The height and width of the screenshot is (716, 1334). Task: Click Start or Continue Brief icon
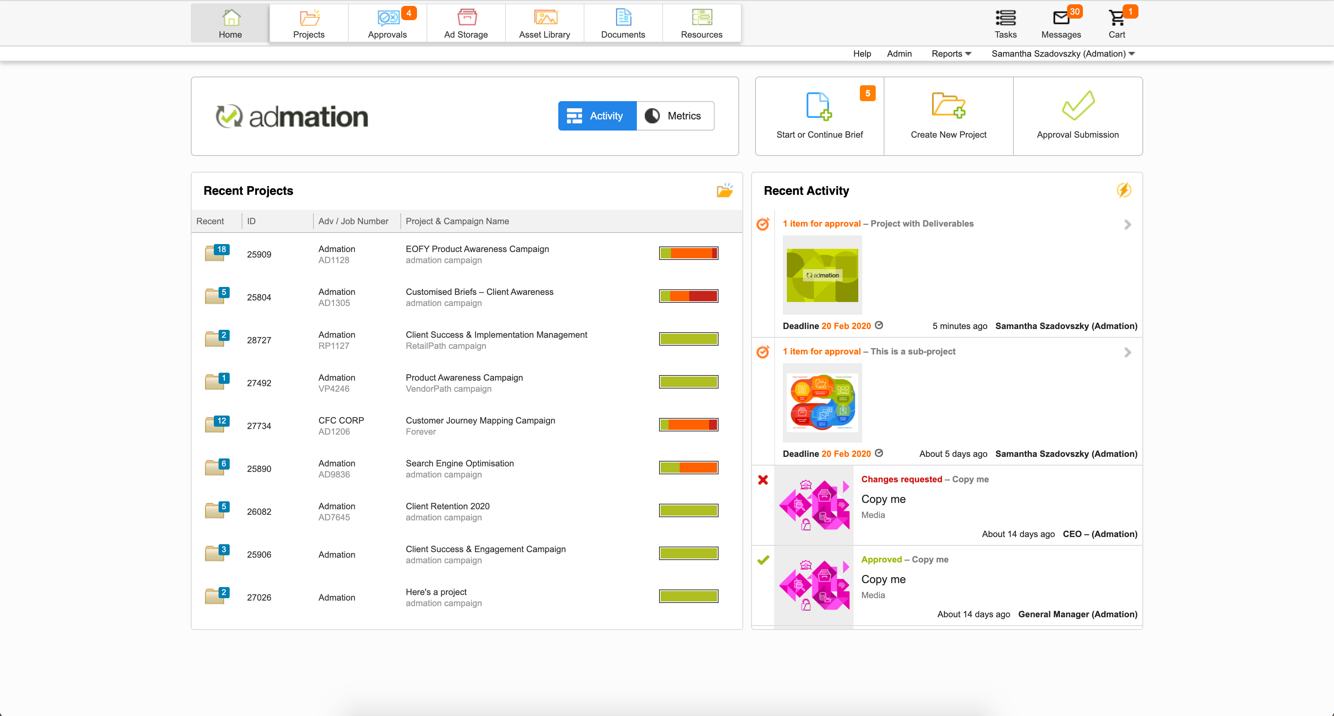(x=819, y=106)
